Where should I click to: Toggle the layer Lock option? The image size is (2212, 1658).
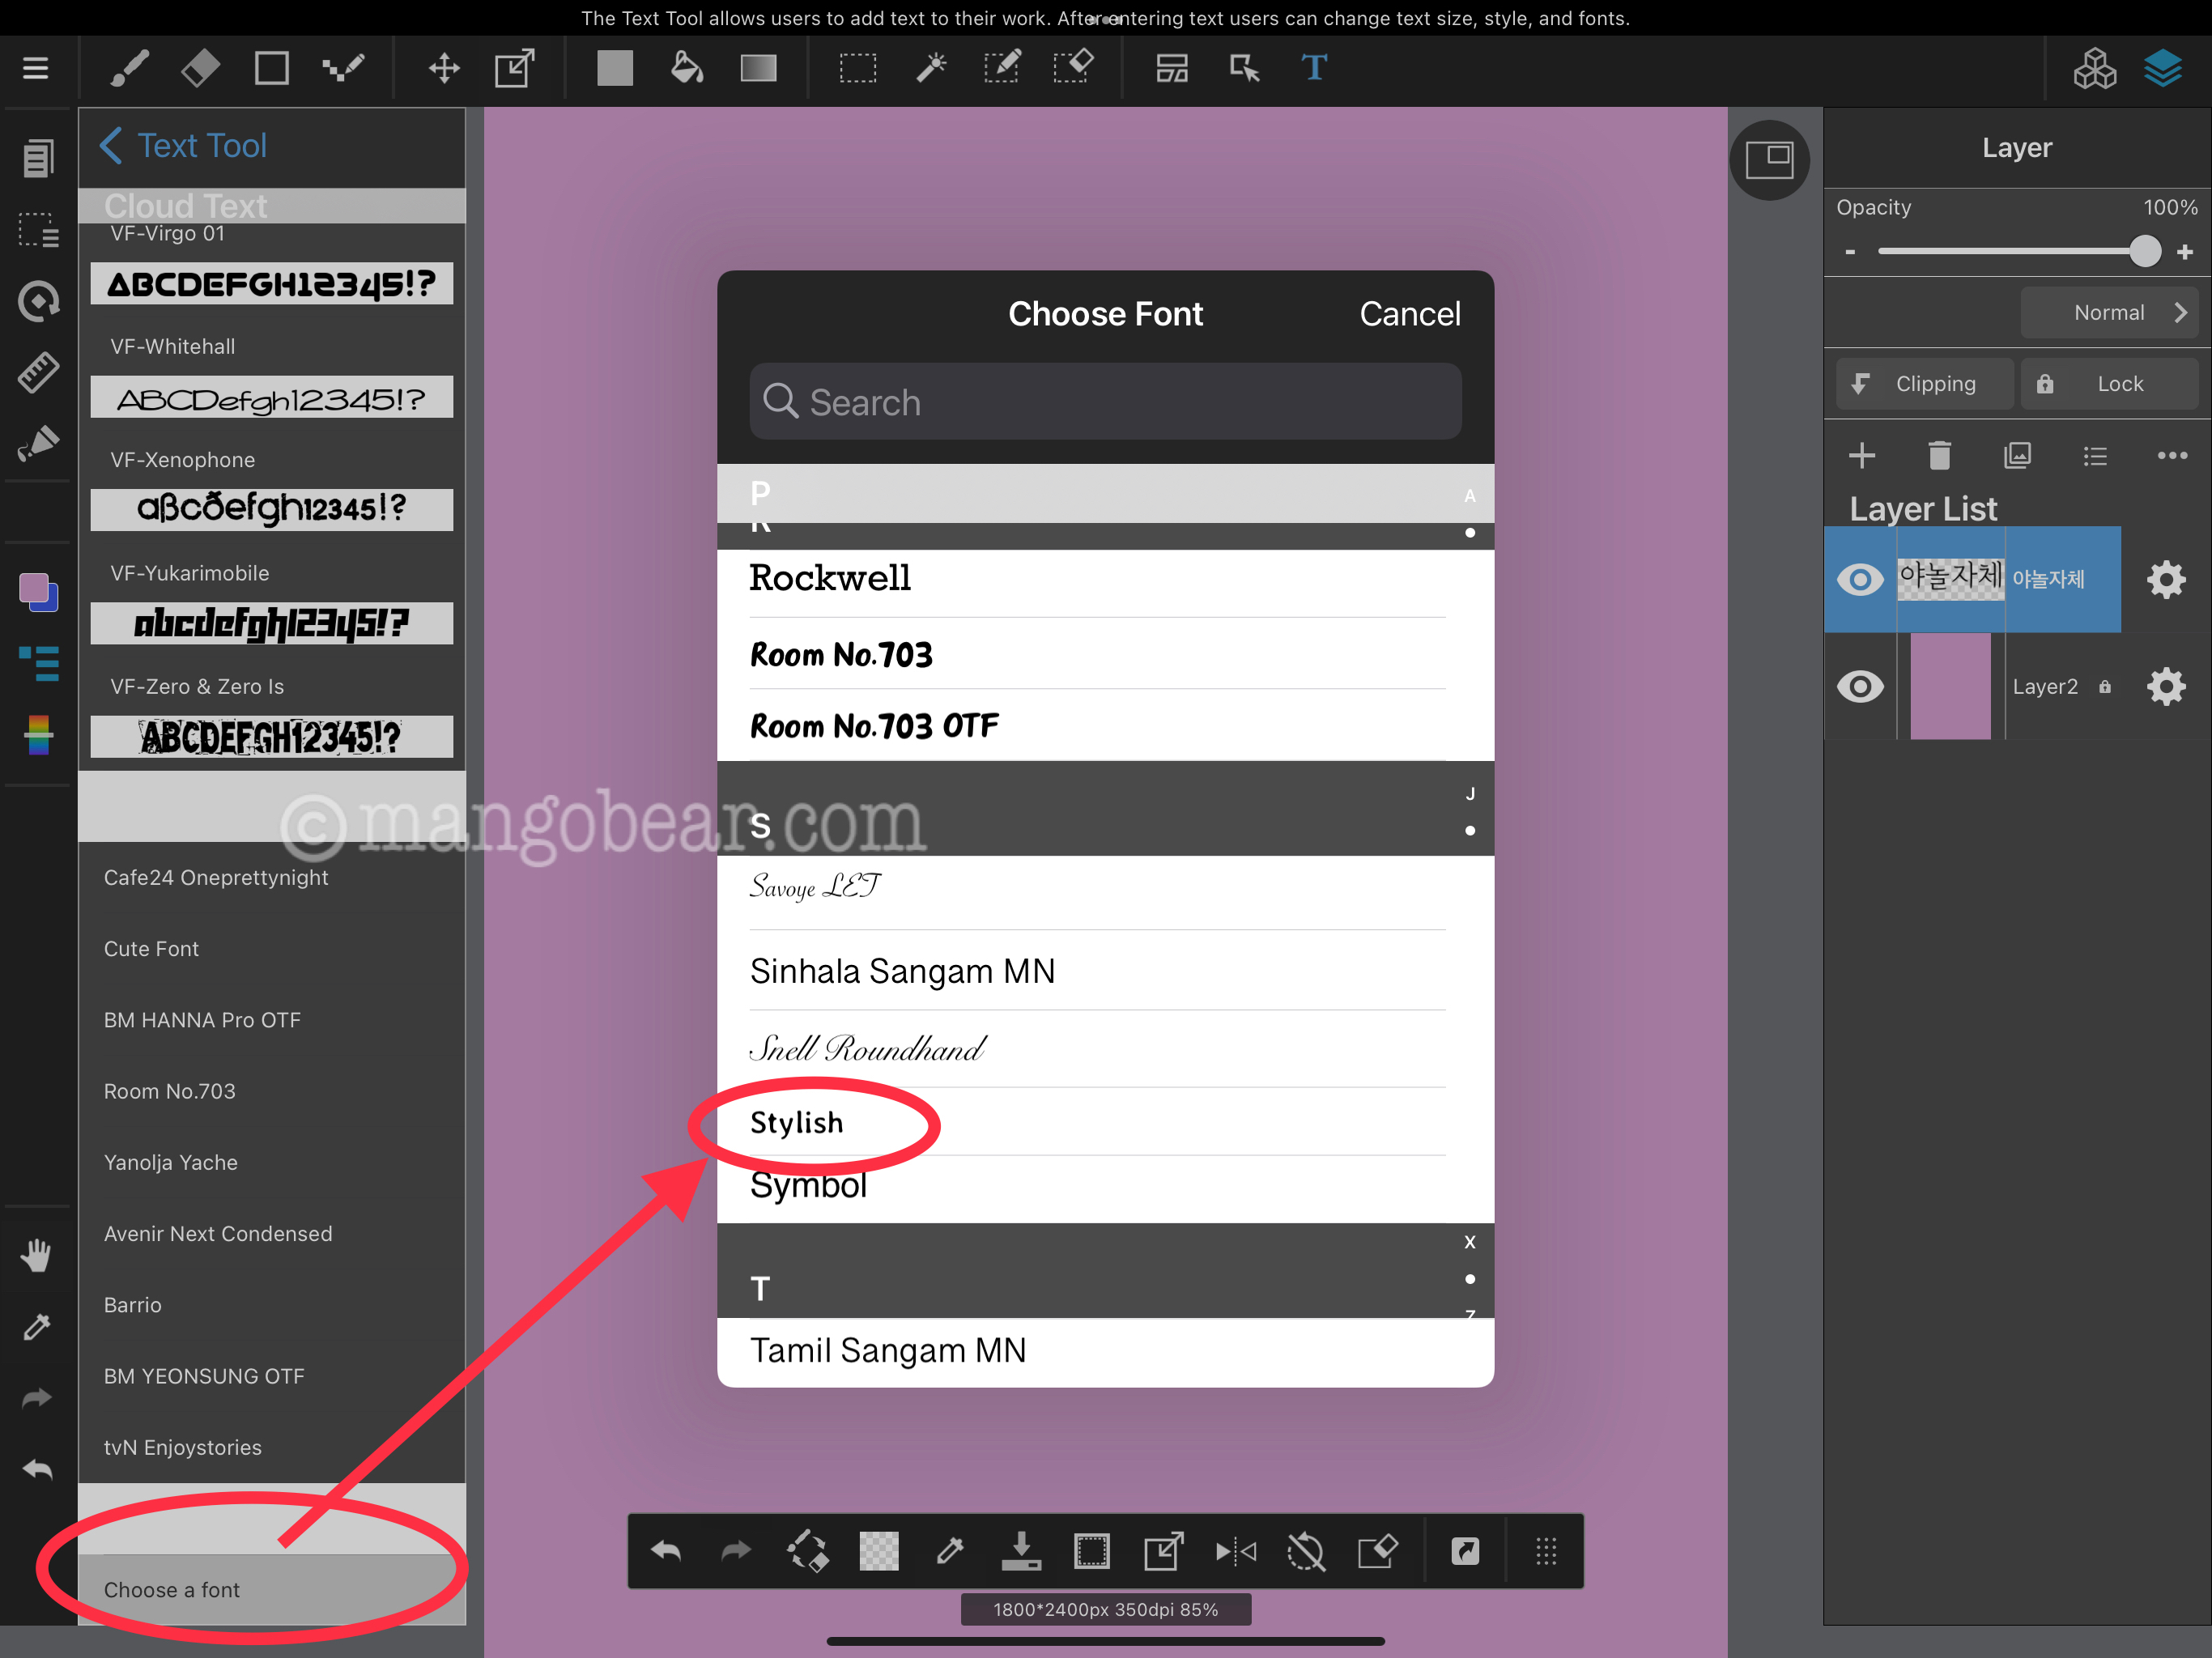(2108, 384)
